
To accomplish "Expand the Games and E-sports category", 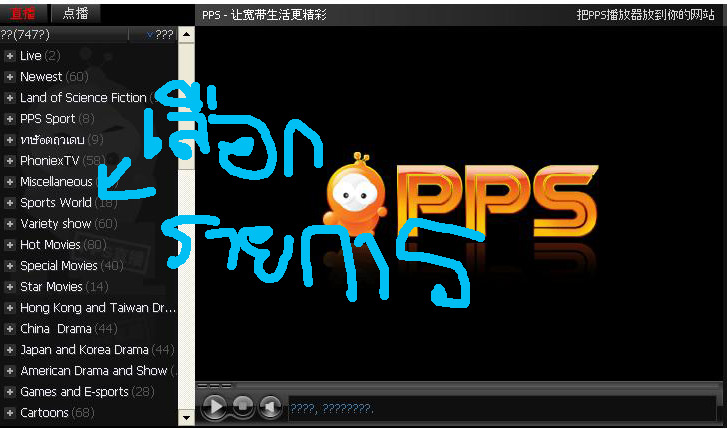I will 9,392.
